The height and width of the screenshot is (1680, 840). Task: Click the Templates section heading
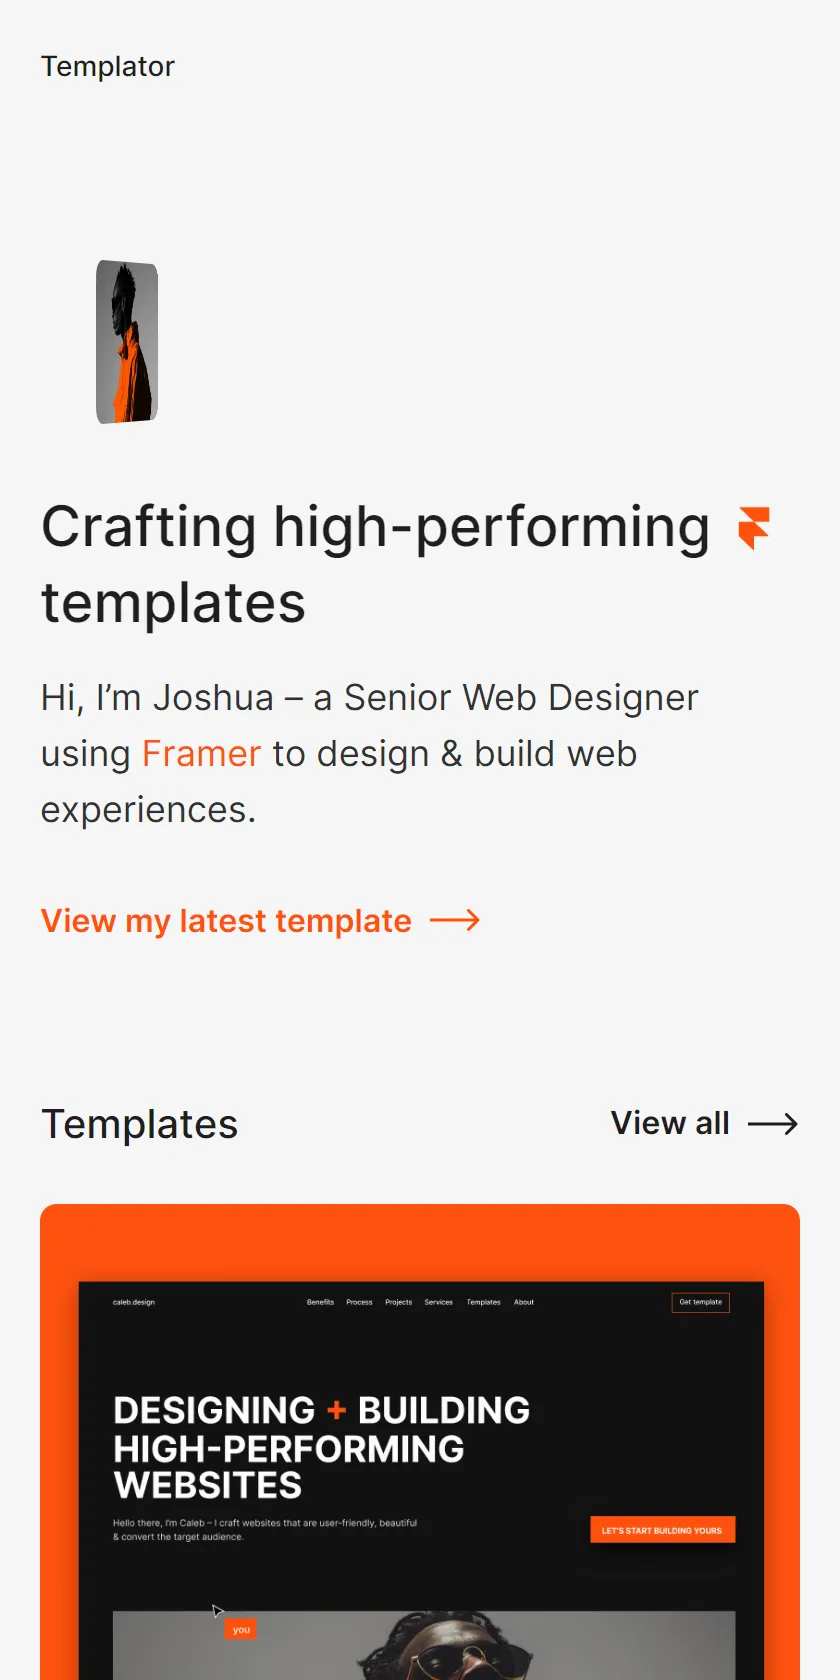pos(140,1124)
